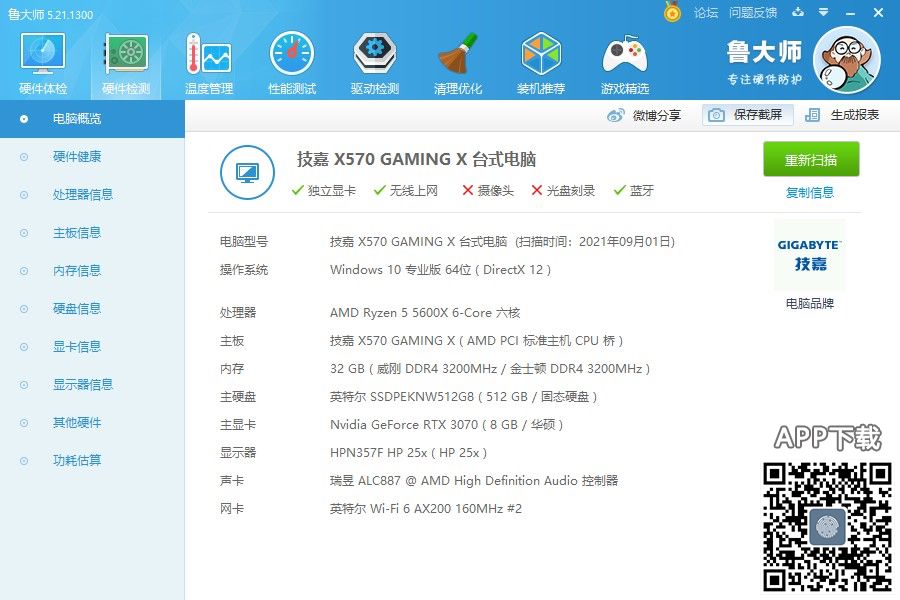Click the Master Lu avatar portrait
The image size is (900, 600).
click(x=846, y=60)
